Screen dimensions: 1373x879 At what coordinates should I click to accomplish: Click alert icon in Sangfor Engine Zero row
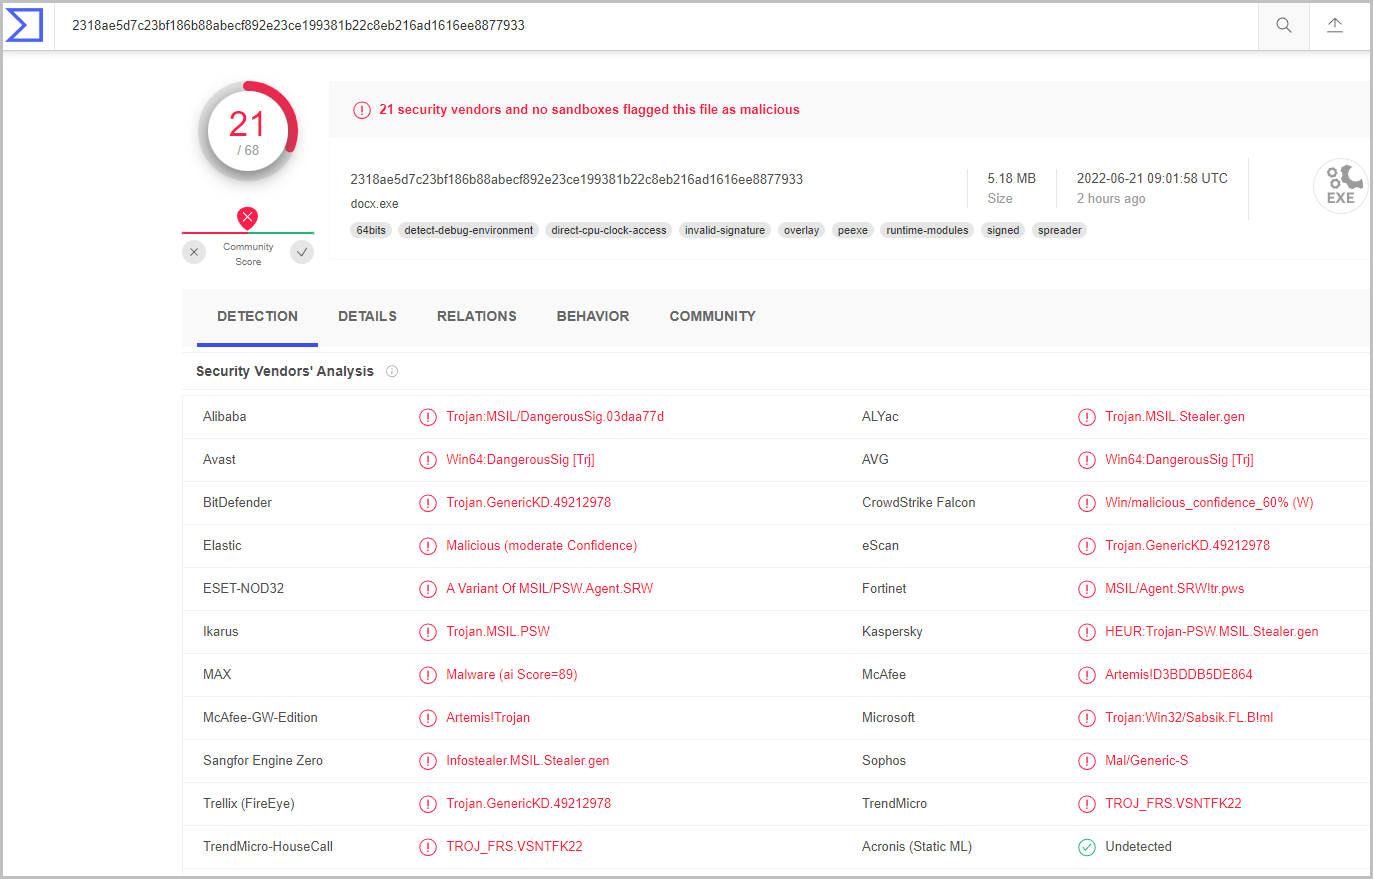pos(428,761)
